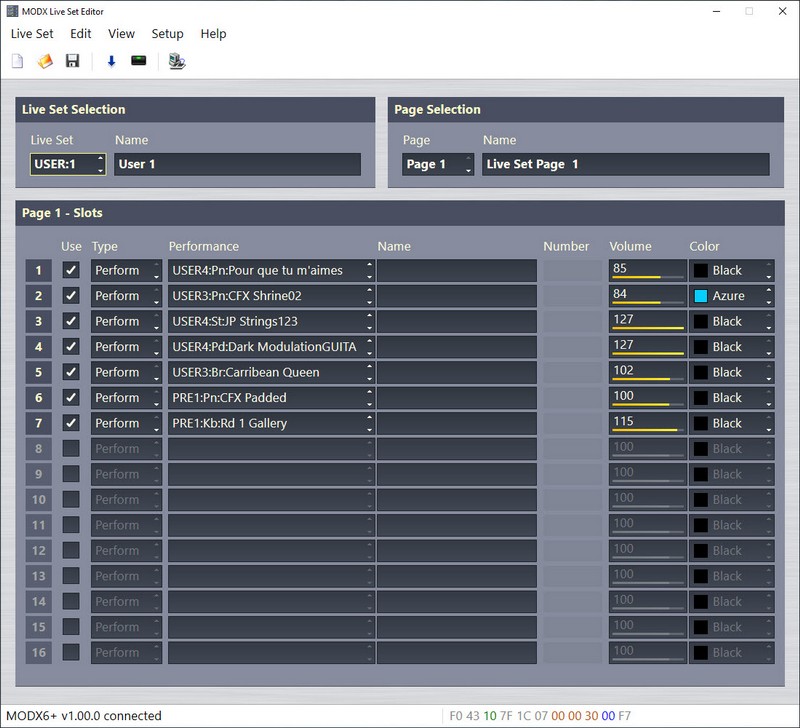The image size is (800, 728).
Task: Click the computer setup toolbar icon
Action: [x=177, y=62]
